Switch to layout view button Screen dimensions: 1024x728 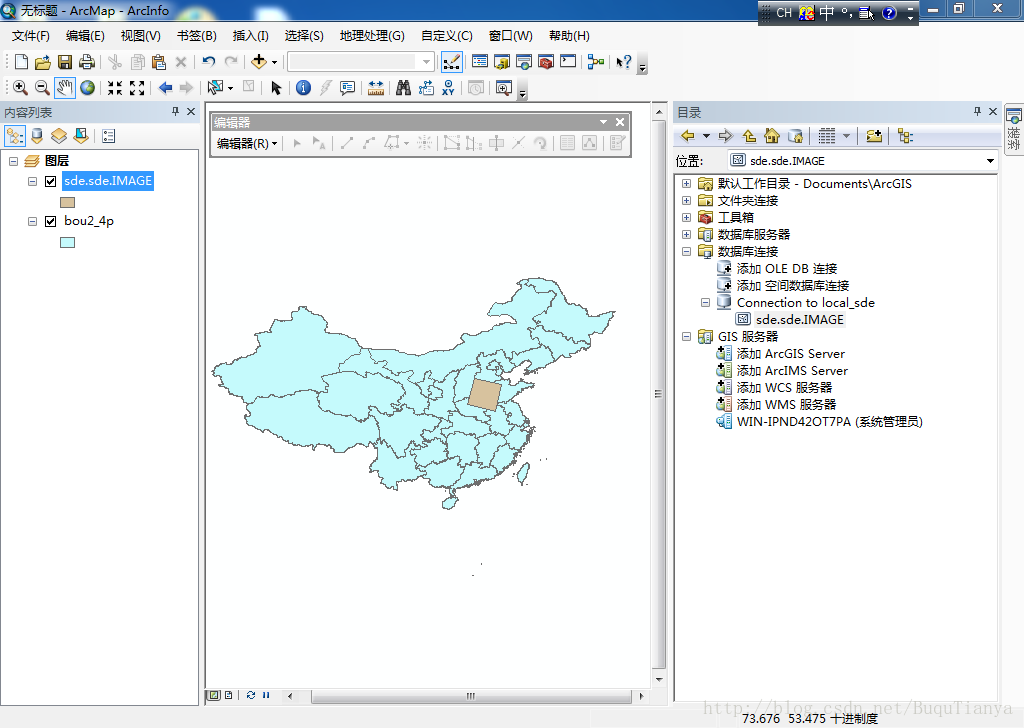click(x=228, y=695)
